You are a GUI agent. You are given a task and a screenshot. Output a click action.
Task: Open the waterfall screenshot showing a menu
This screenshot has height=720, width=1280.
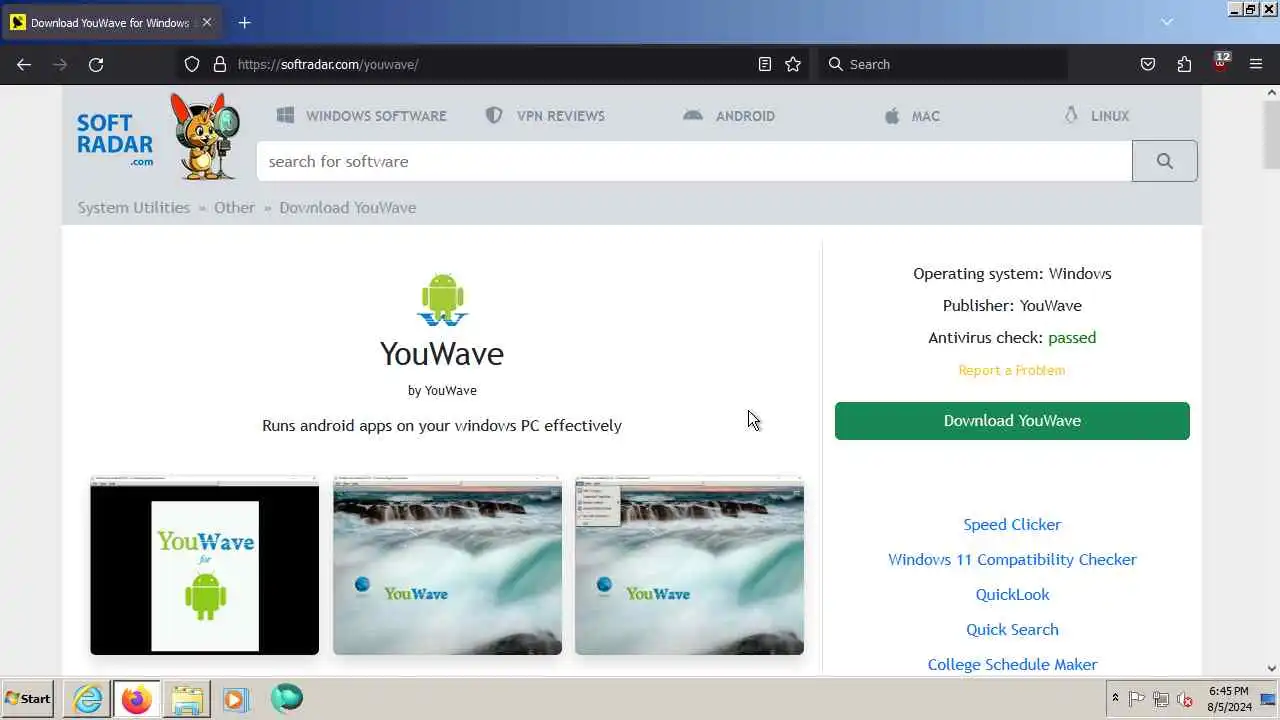(689, 566)
